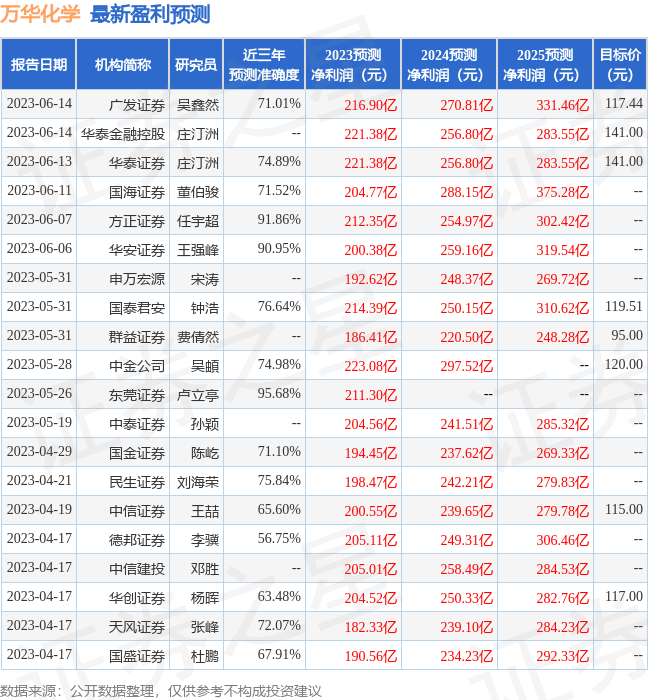Image resolution: width=648 pixels, height=700 pixels.
Task: Click researcher name 刘海荣
Action: pos(198,482)
